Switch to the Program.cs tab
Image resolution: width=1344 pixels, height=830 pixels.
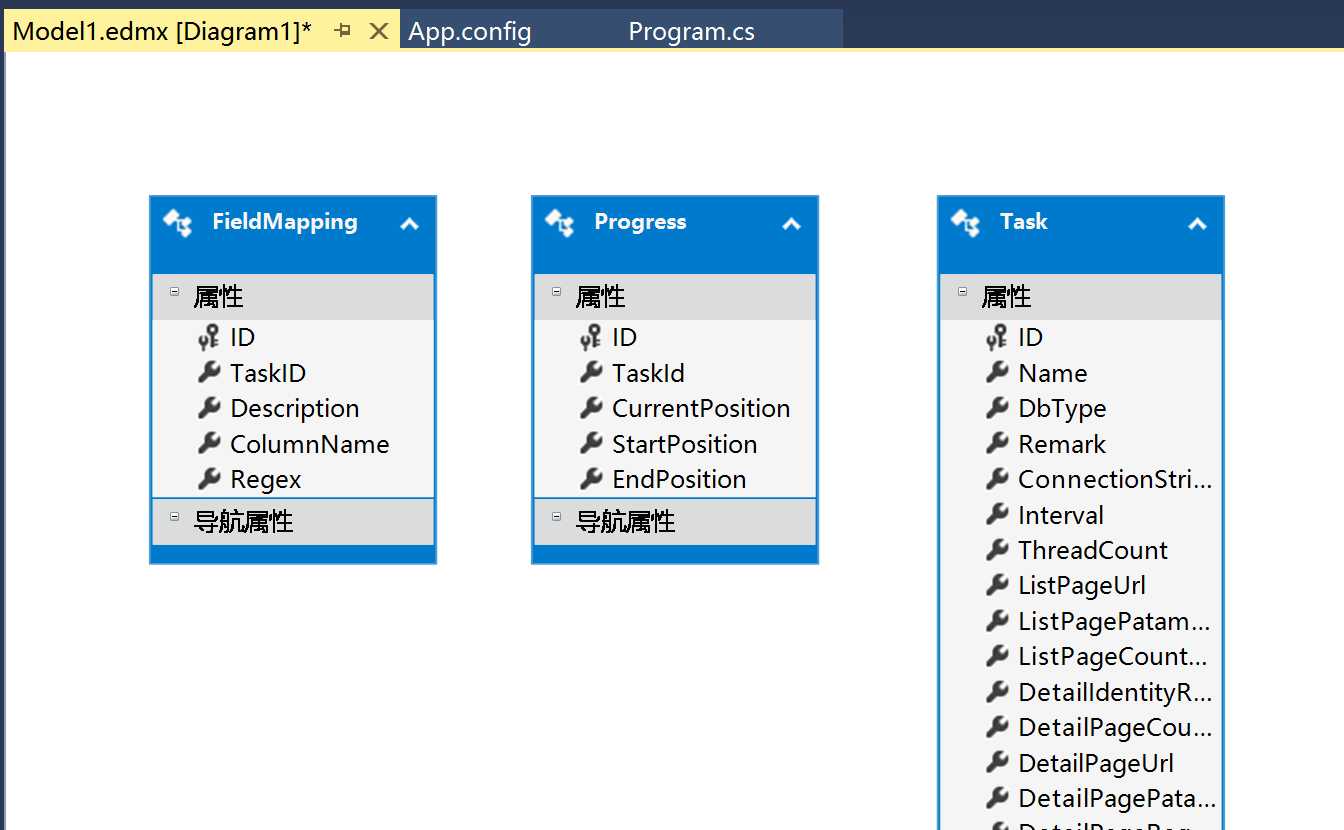pos(691,31)
